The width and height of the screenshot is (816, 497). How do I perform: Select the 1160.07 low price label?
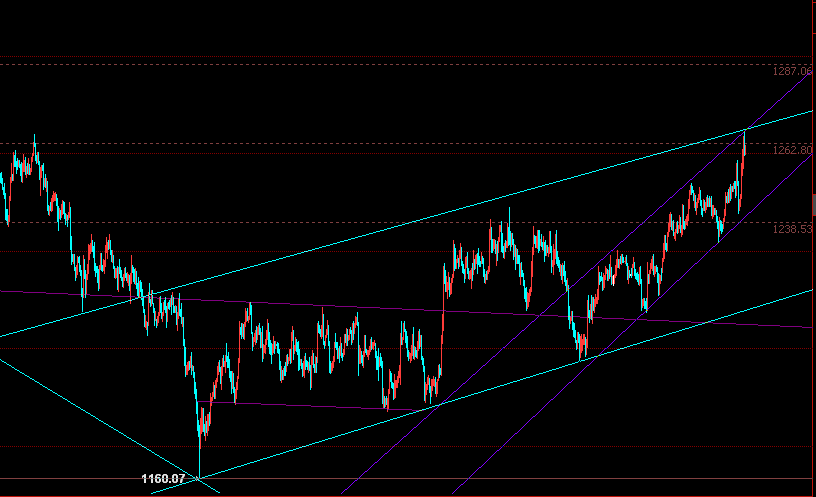[x=163, y=479]
